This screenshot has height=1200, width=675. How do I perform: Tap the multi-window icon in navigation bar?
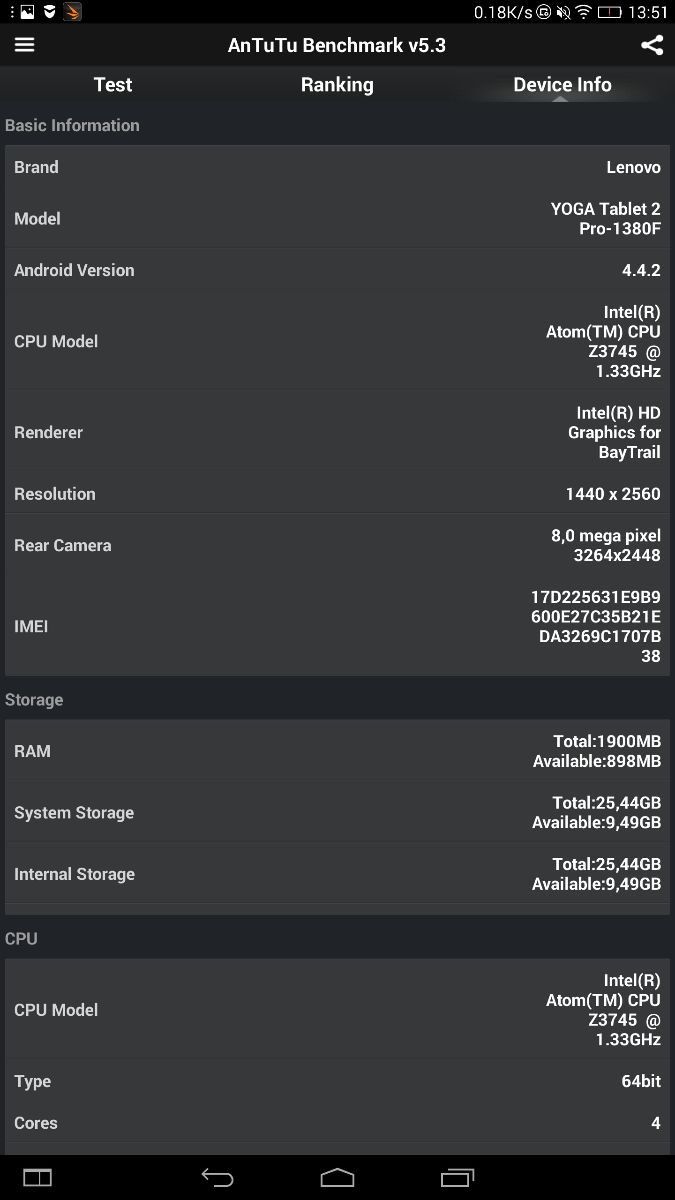click(37, 1177)
